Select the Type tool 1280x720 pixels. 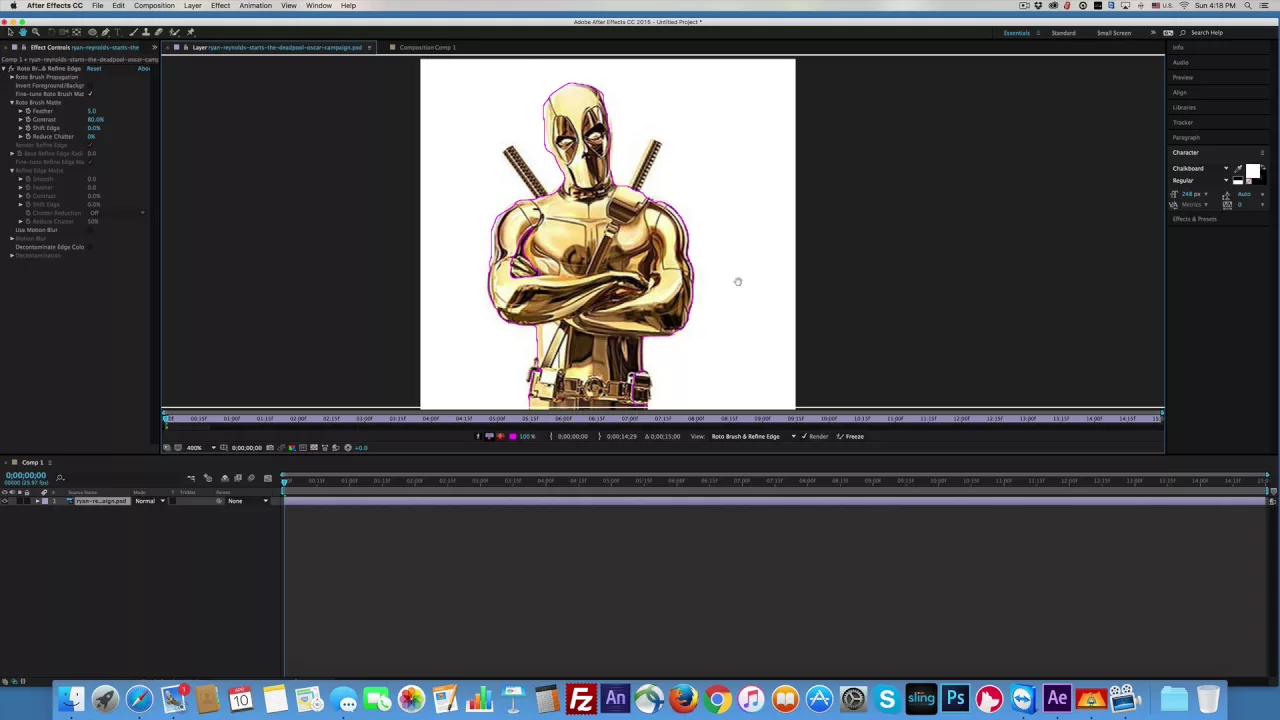click(117, 32)
